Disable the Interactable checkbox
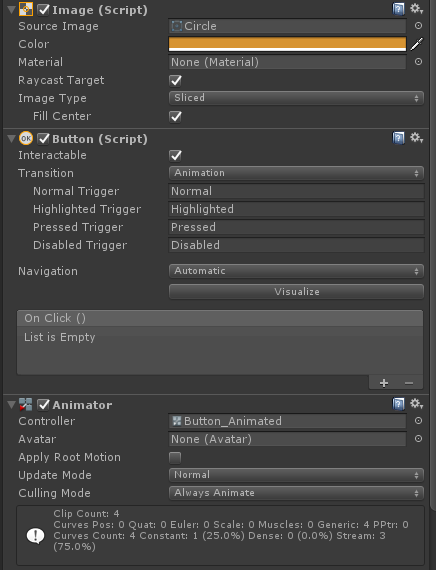Image resolution: width=436 pixels, height=570 pixels. click(175, 156)
